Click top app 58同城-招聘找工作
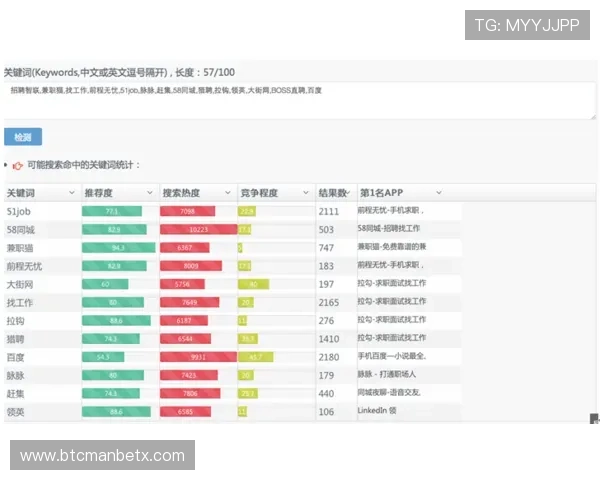 [389, 229]
